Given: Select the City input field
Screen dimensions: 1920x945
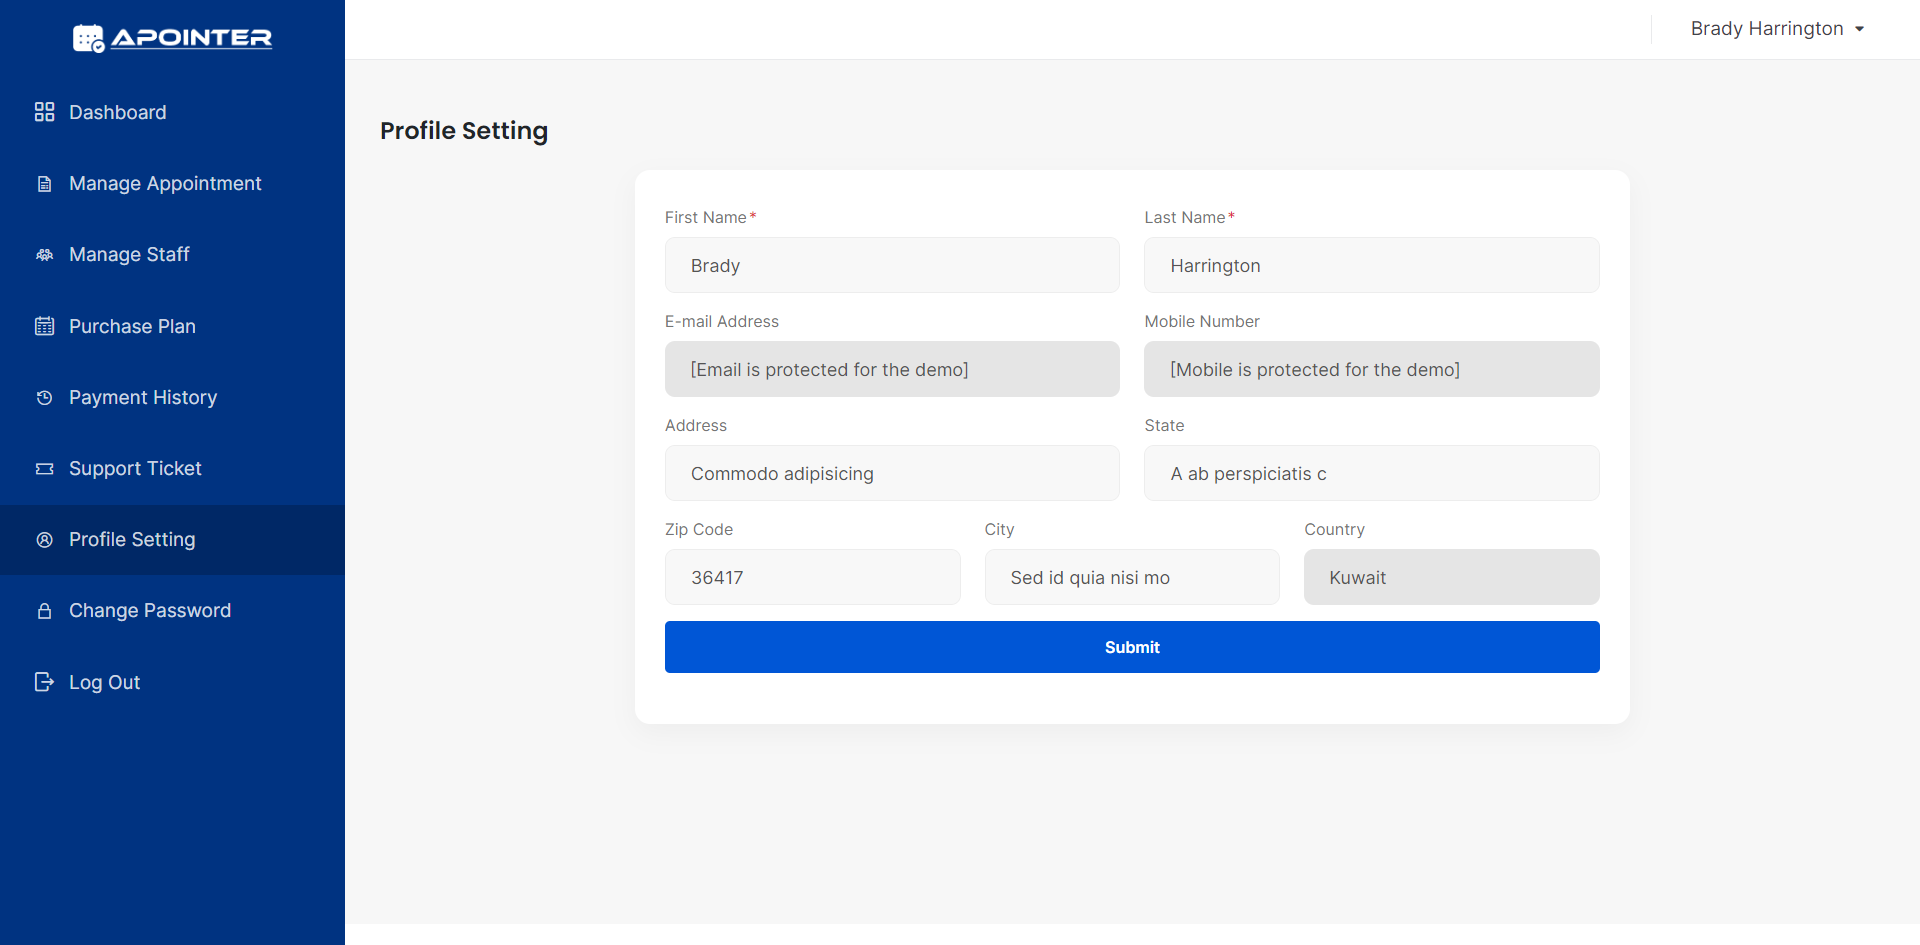Looking at the screenshot, I should pos(1132,577).
